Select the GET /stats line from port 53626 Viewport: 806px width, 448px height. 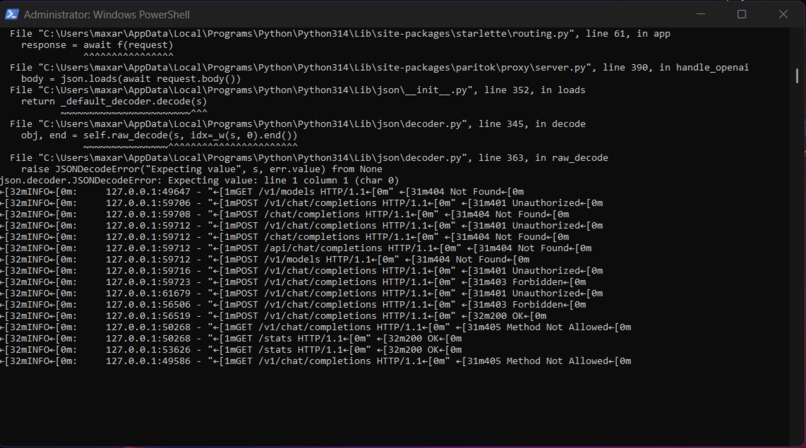(x=231, y=350)
